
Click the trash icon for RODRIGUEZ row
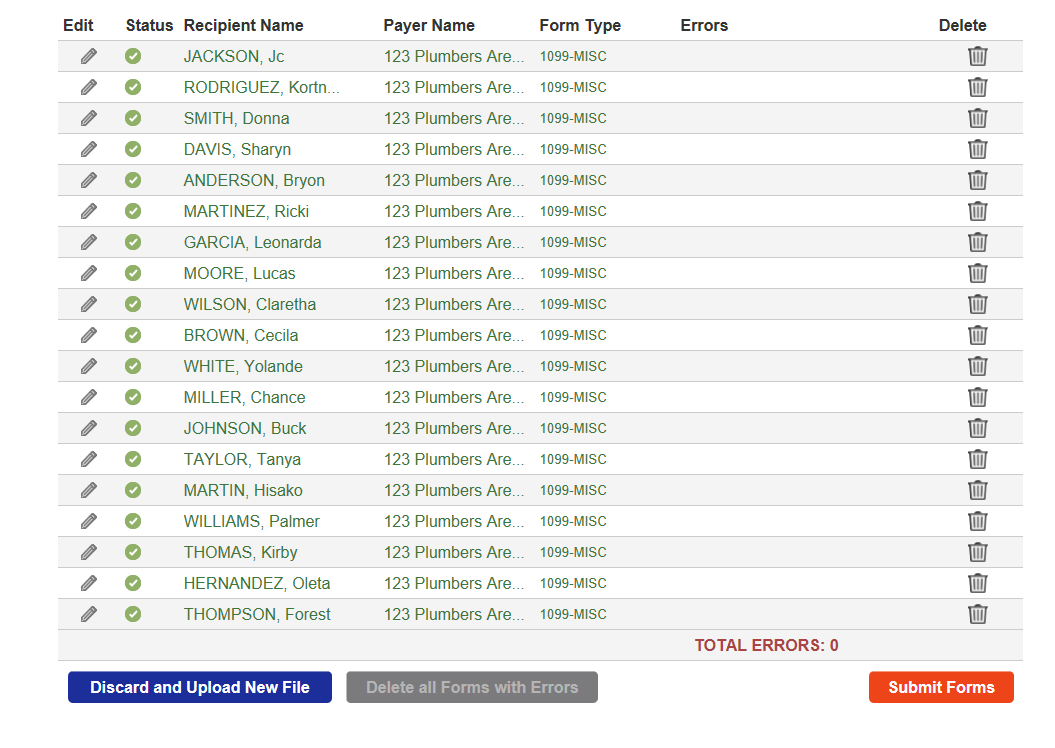[978, 87]
